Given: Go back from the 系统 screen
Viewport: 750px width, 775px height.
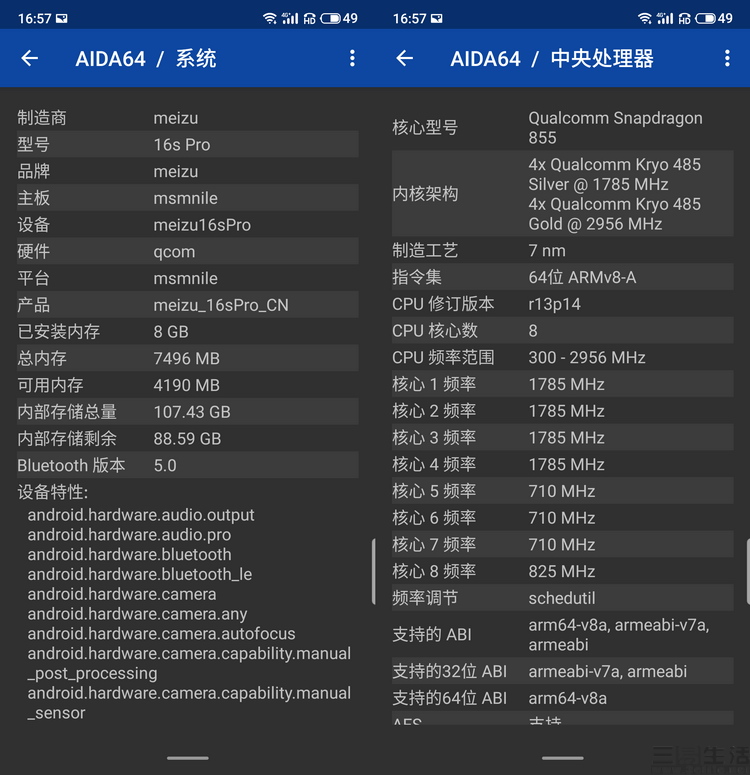Looking at the screenshot, I should click(x=30, y=58).
